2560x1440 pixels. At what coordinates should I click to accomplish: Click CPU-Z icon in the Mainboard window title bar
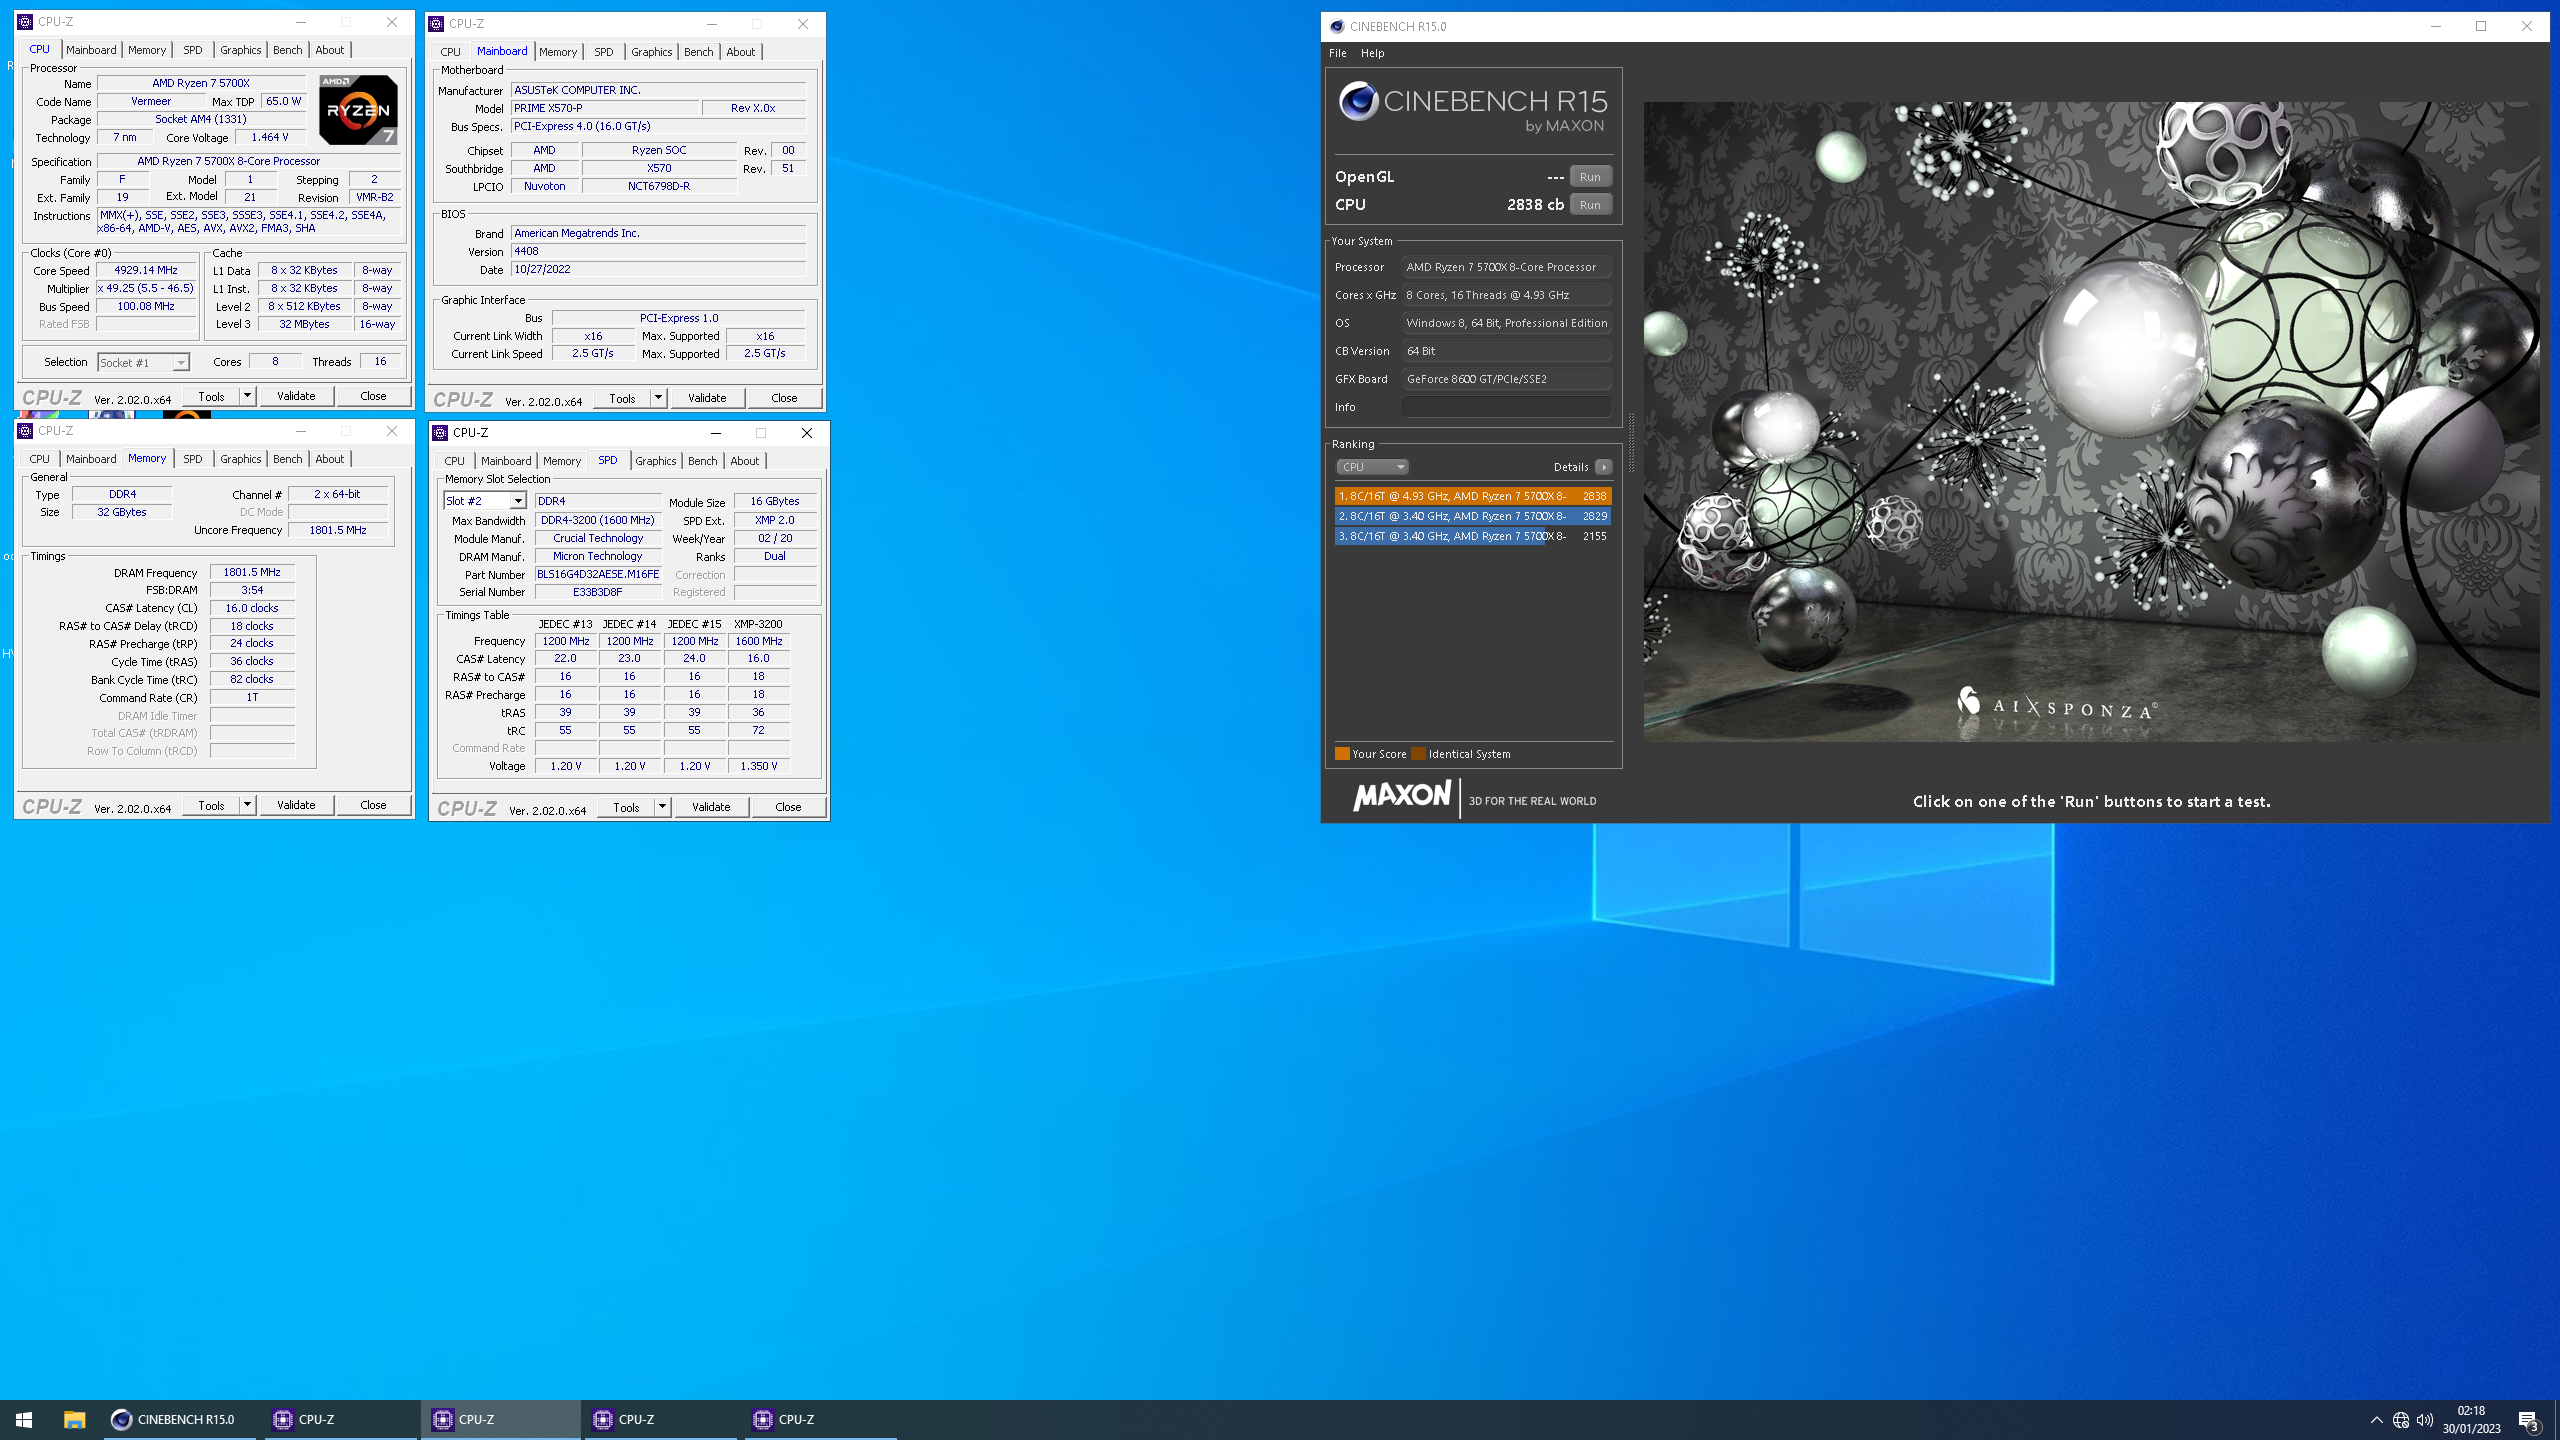436,24
